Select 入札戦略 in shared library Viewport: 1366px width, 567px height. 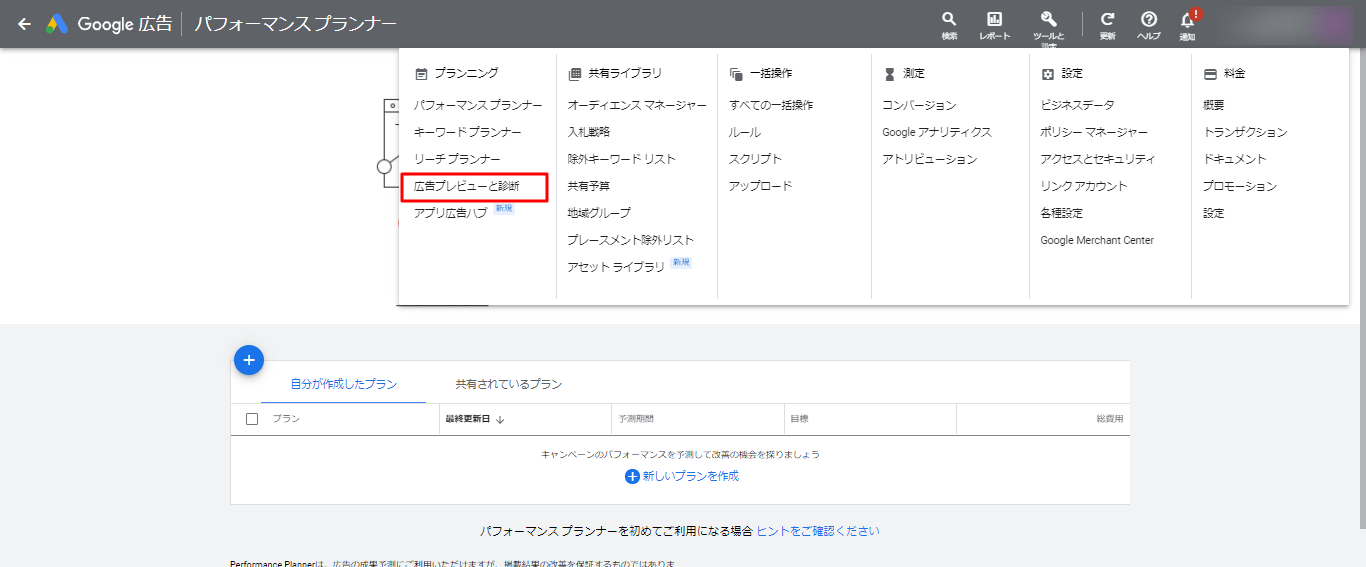click(589, 132)
